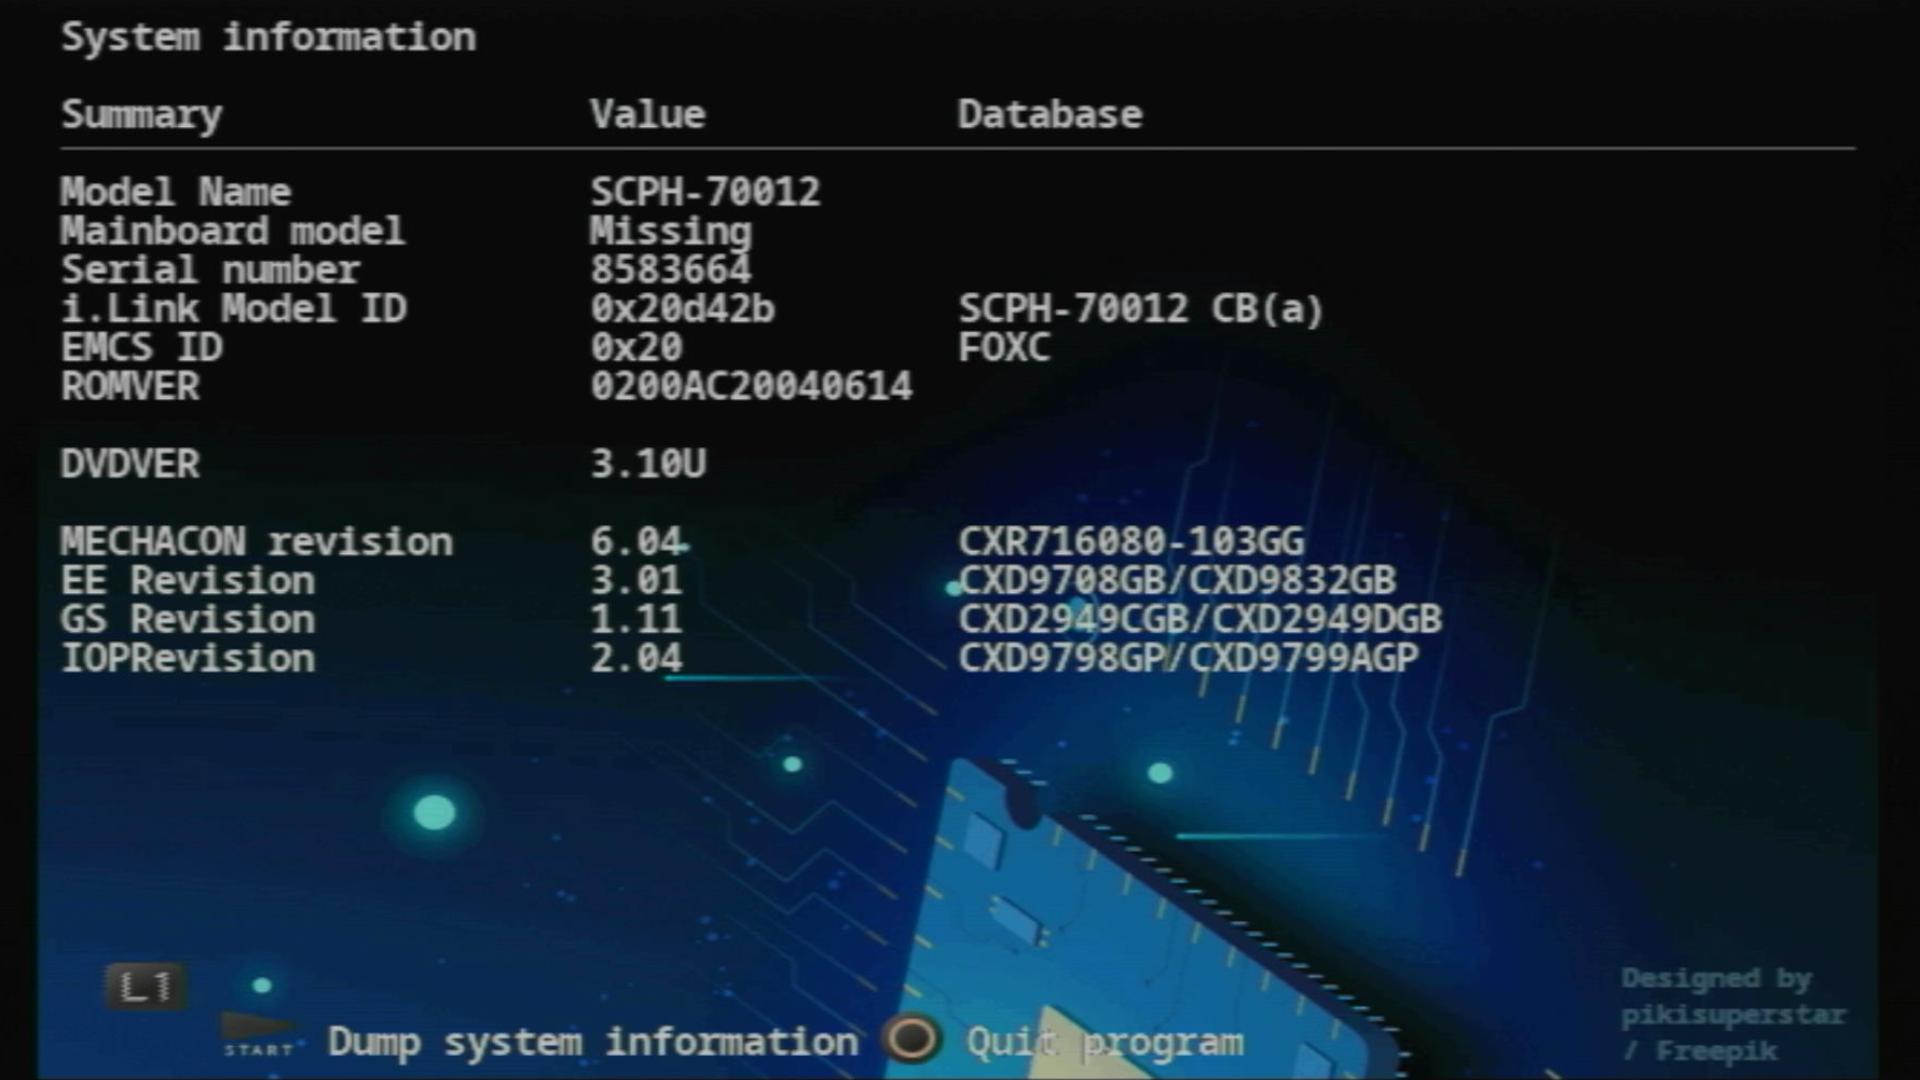
Task: Click DVDVER value 3.10U
Action: click(647, 464)
